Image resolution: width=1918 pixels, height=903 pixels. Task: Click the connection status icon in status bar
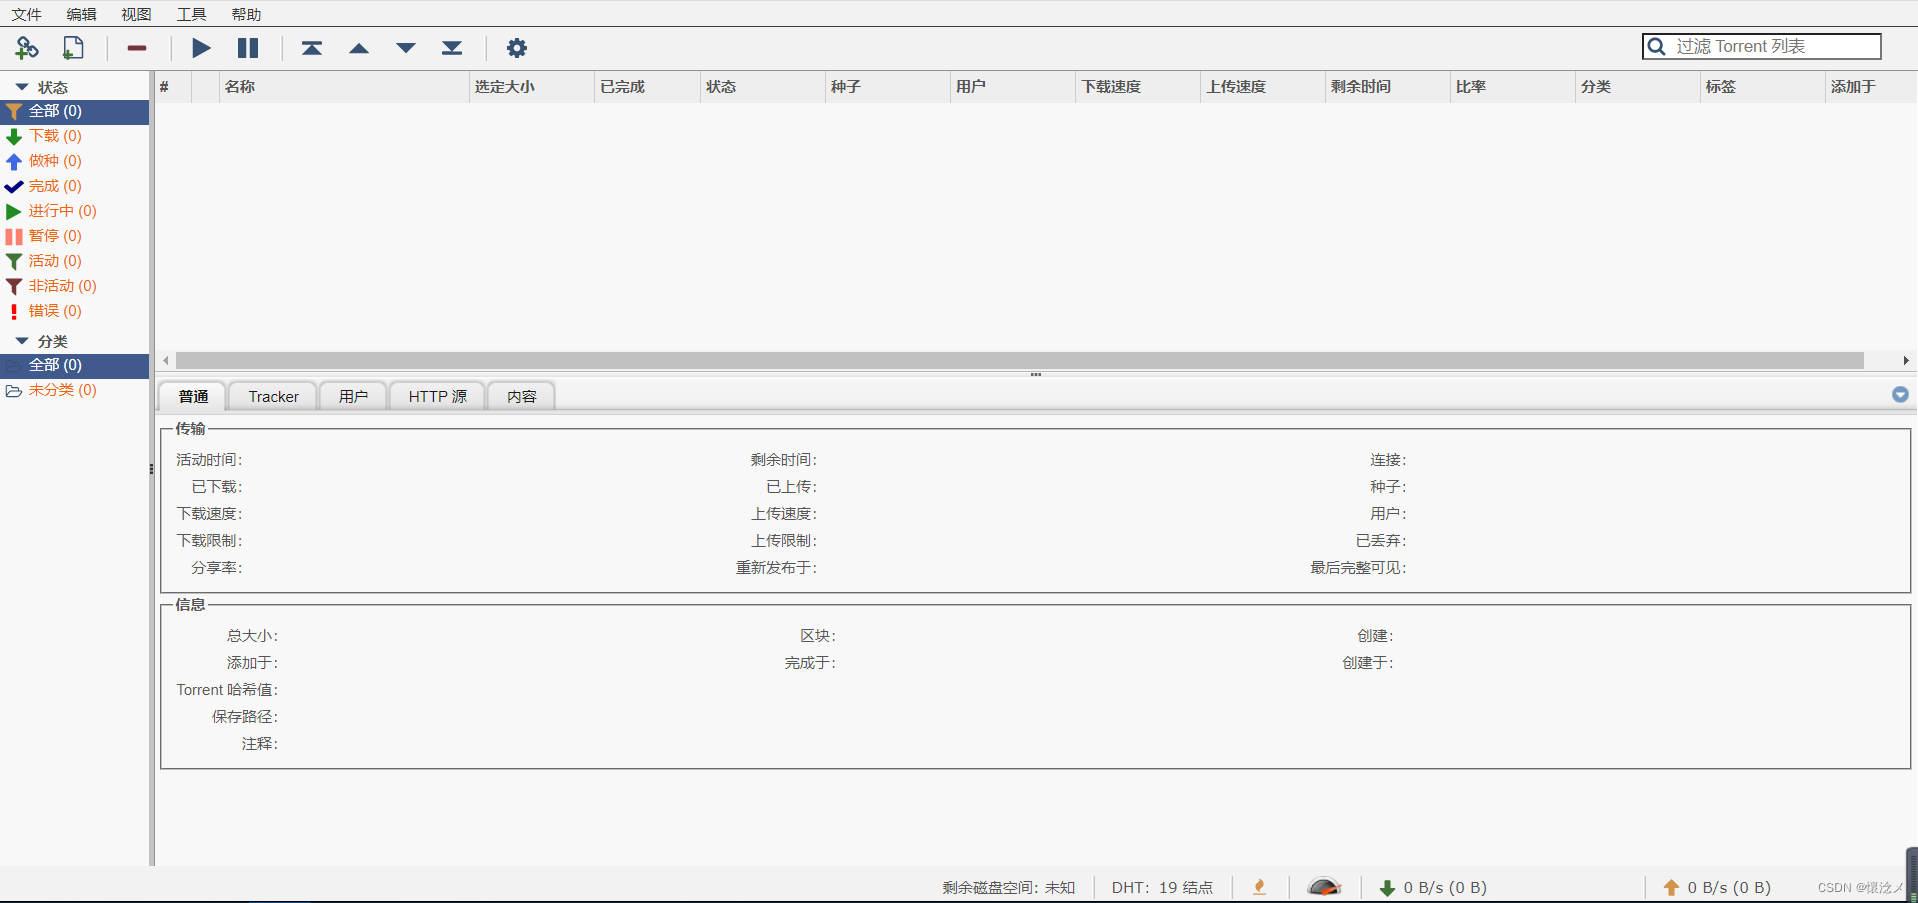[x=1260, y=887]
